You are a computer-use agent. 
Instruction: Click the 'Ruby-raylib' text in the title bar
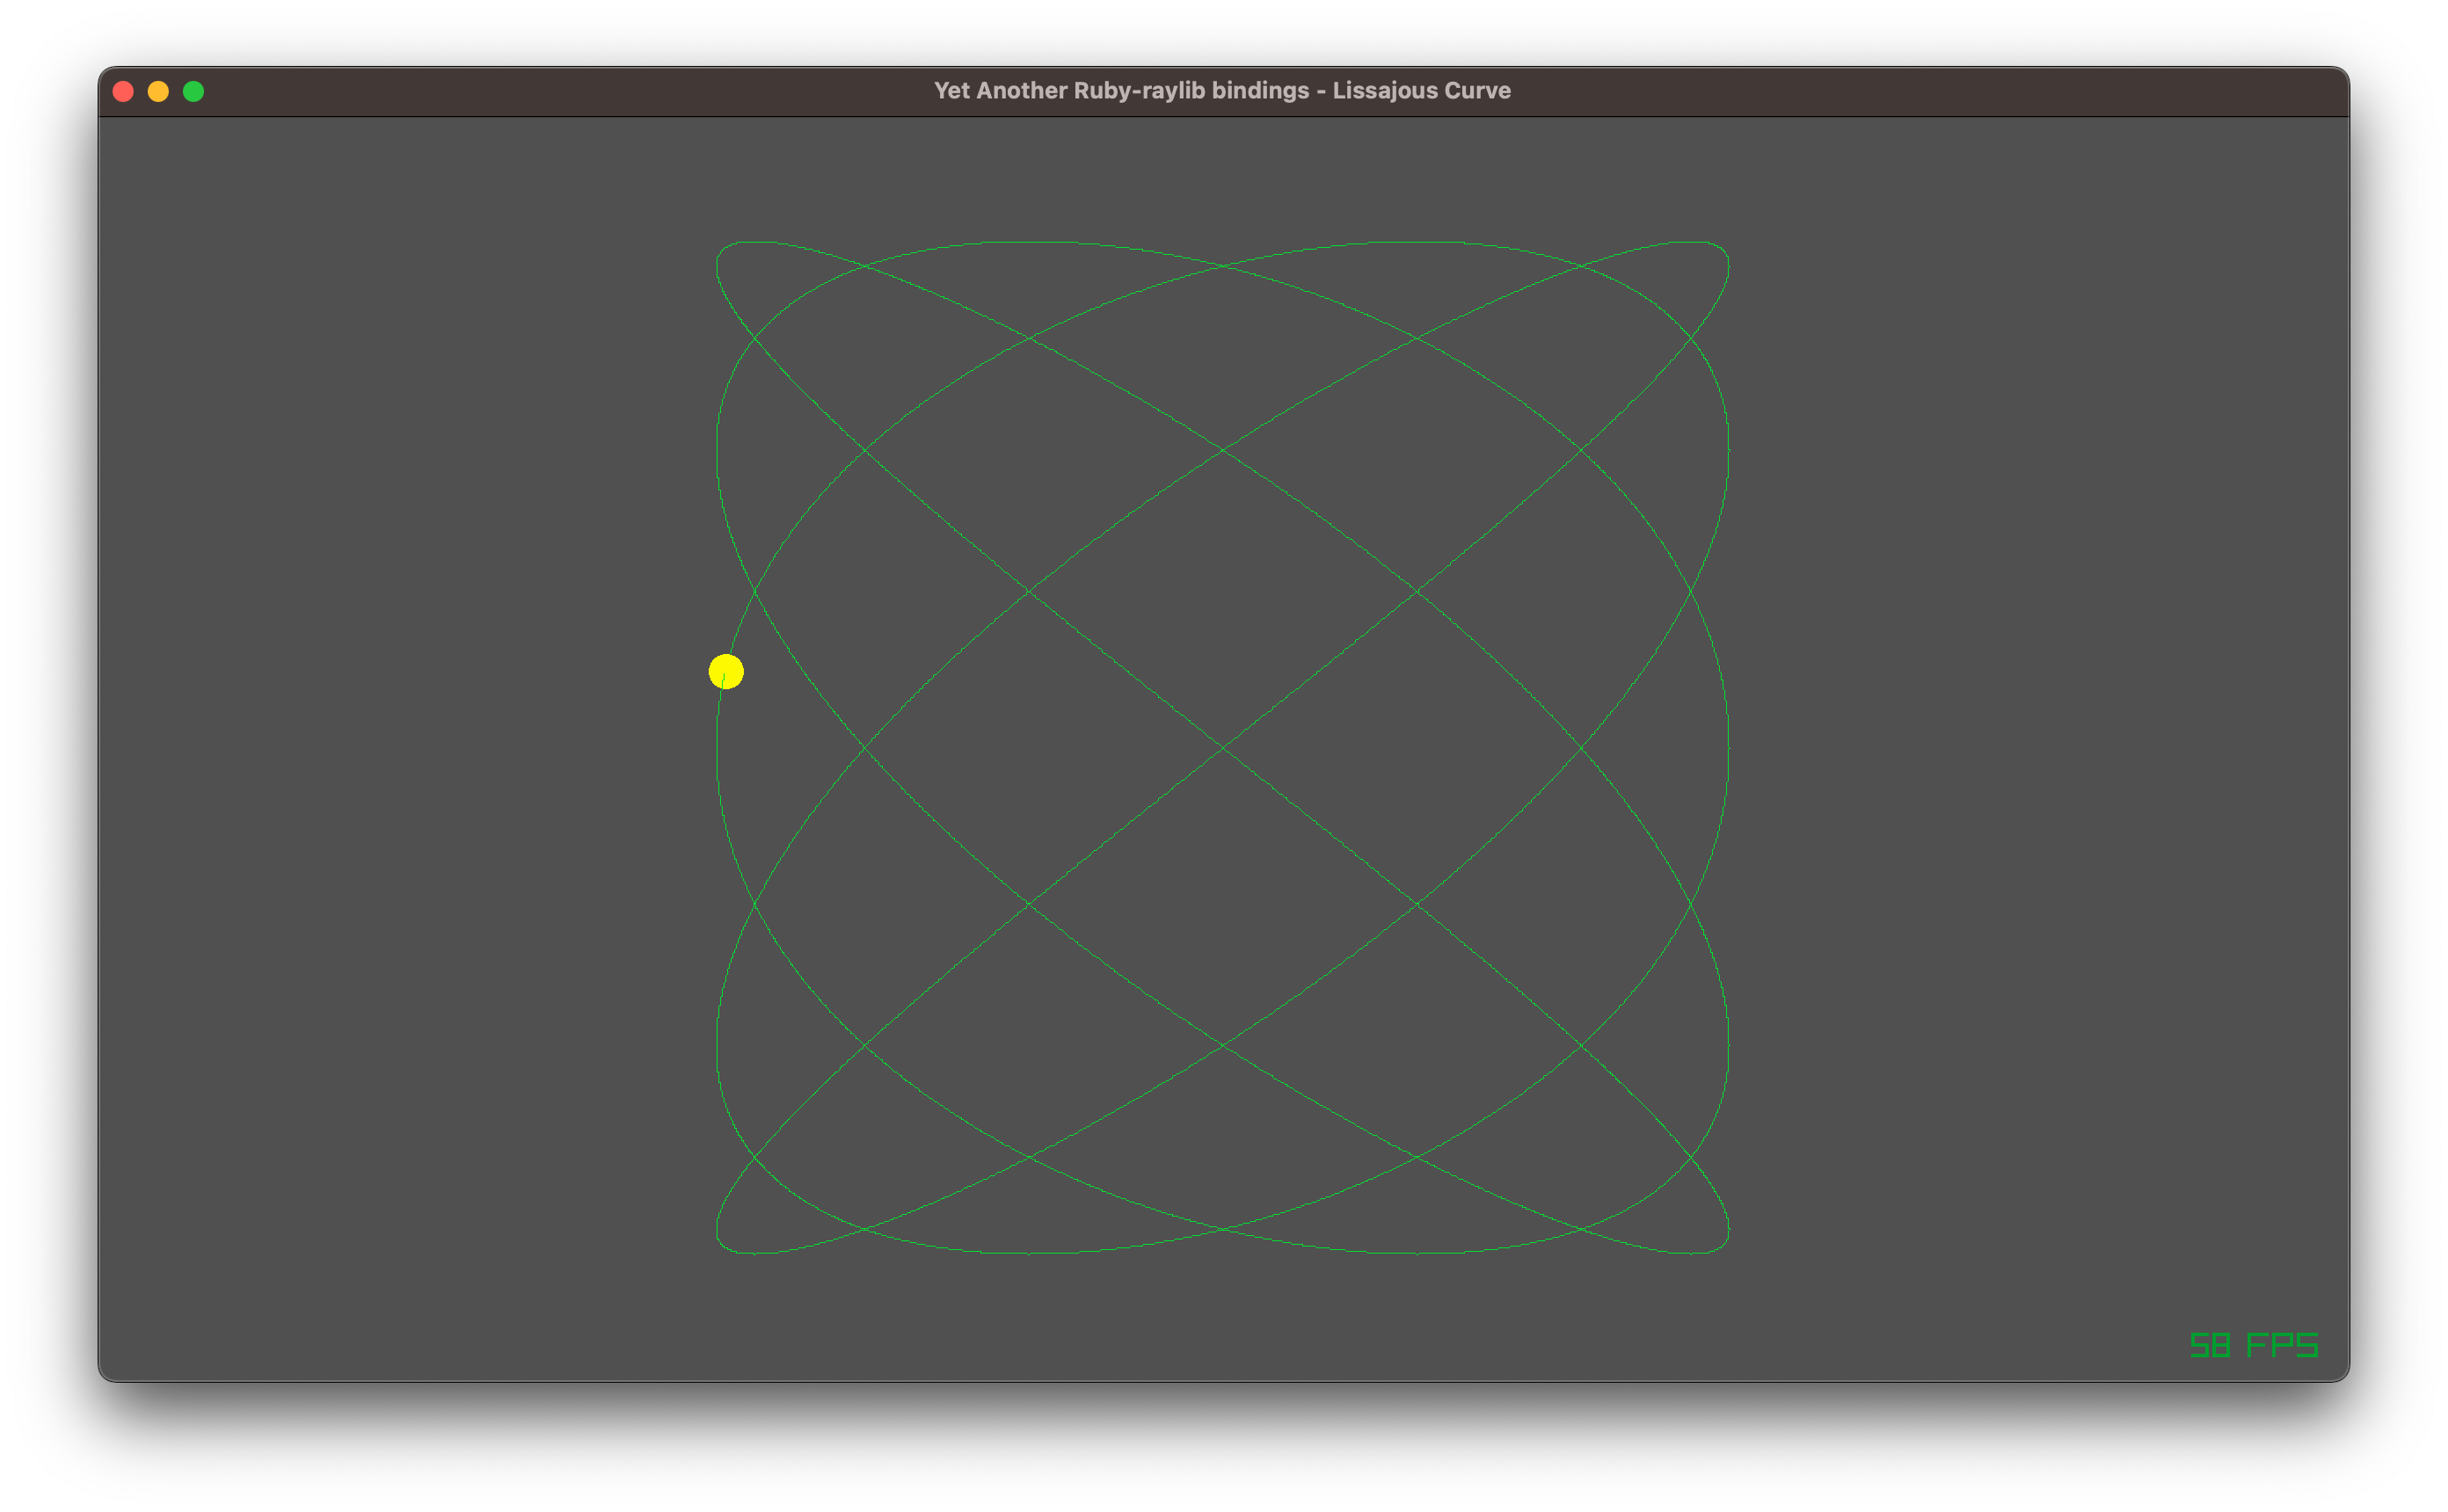1138,91
